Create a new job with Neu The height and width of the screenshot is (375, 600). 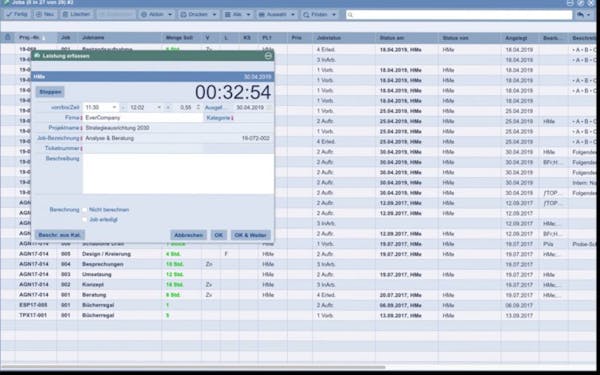click(x=45, y=15)
